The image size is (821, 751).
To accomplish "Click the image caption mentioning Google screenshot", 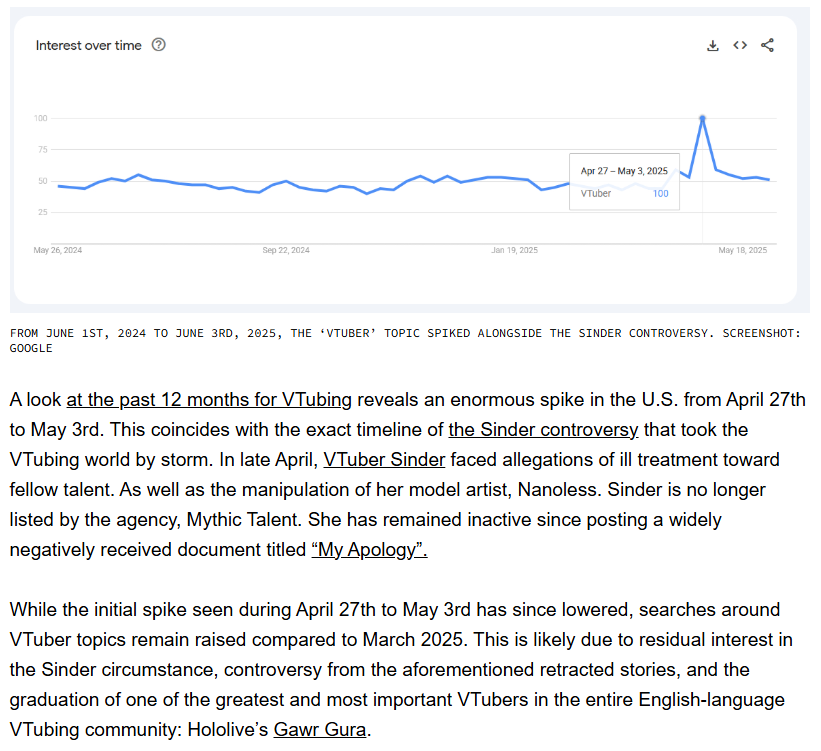I will (x=405, y=340).
